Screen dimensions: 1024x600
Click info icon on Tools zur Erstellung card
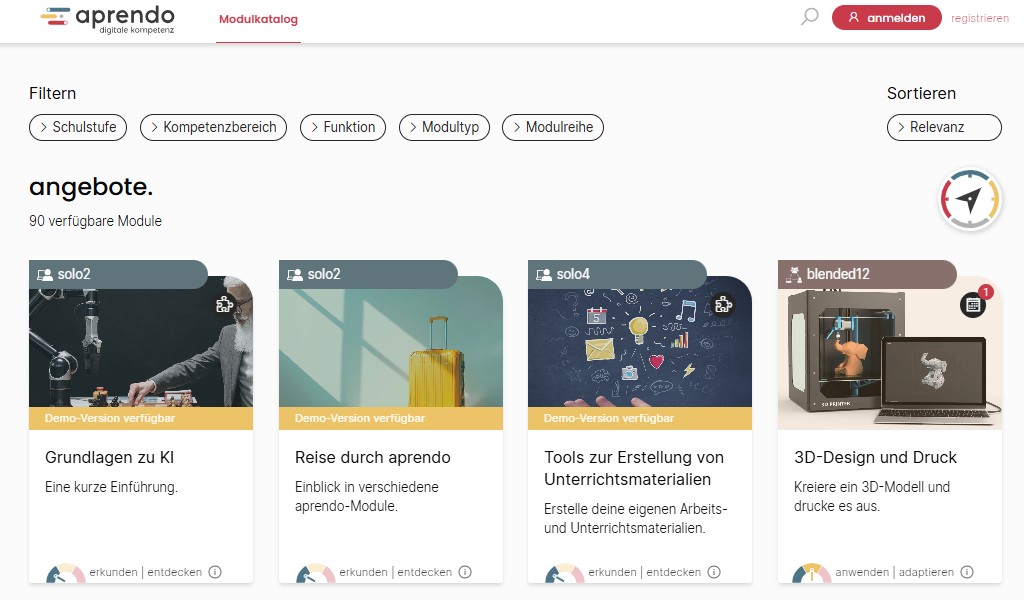714,573
